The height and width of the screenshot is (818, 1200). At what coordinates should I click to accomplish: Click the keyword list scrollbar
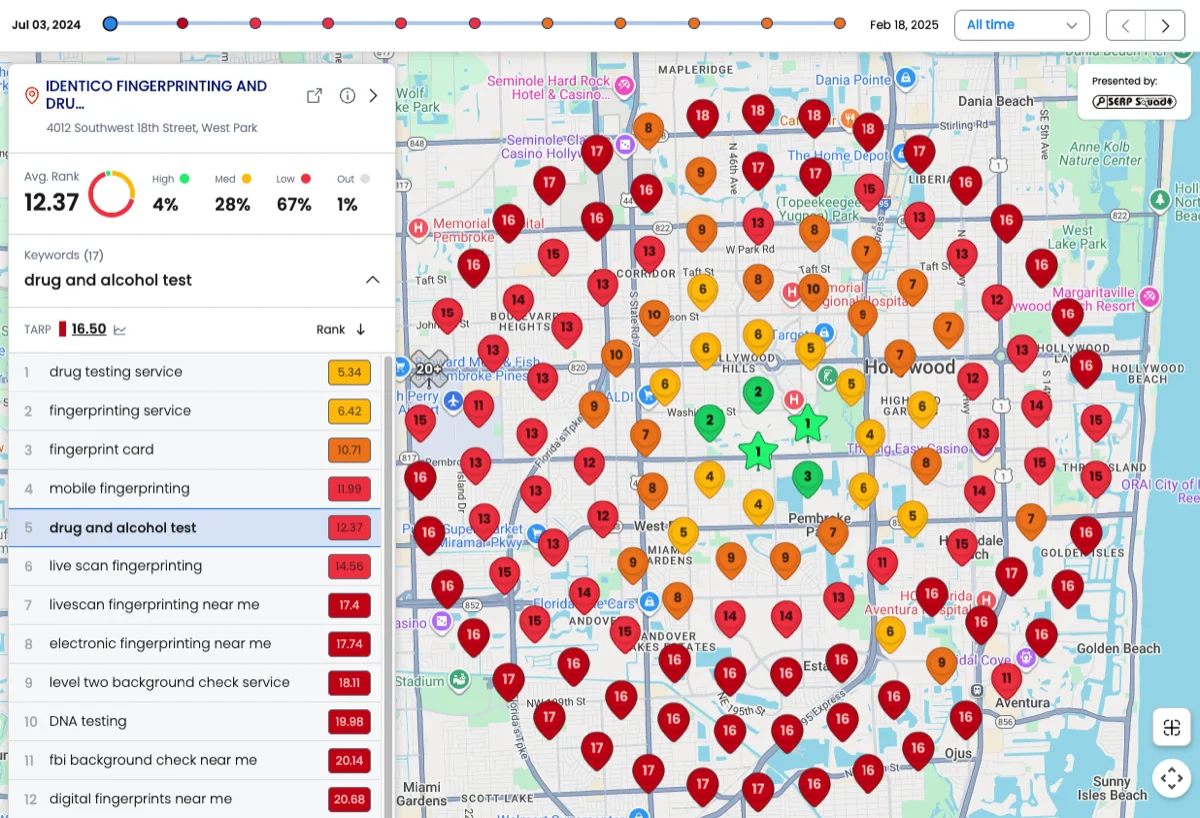point(388,585)
